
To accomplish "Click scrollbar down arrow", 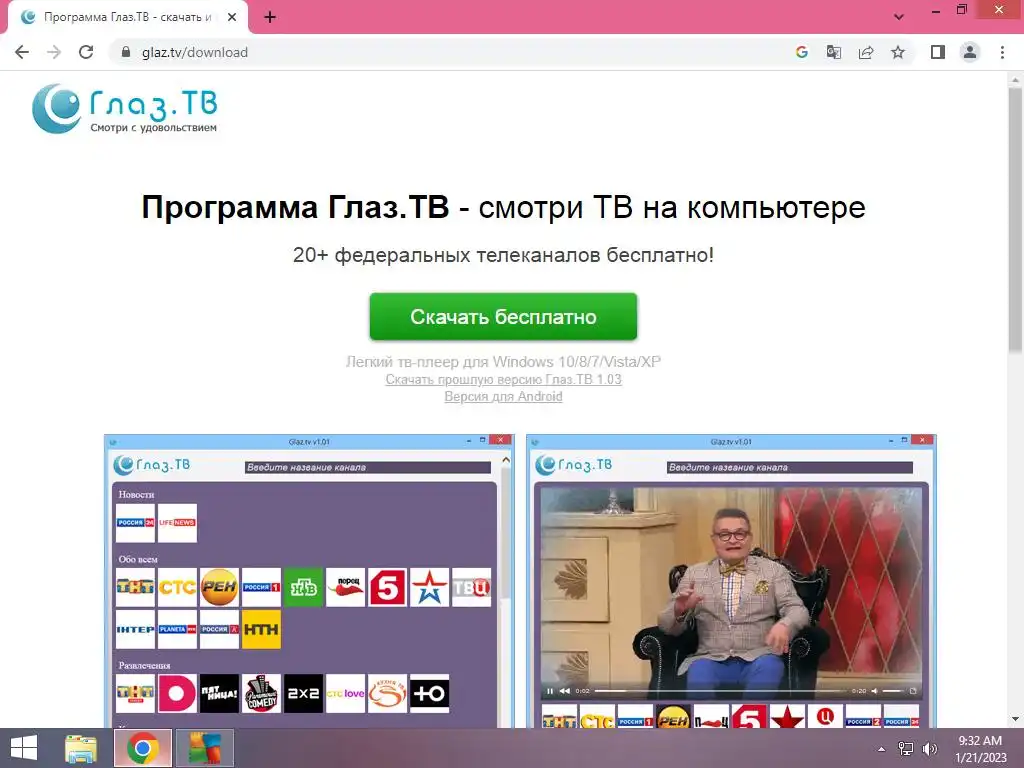I will click(1015, 719).
